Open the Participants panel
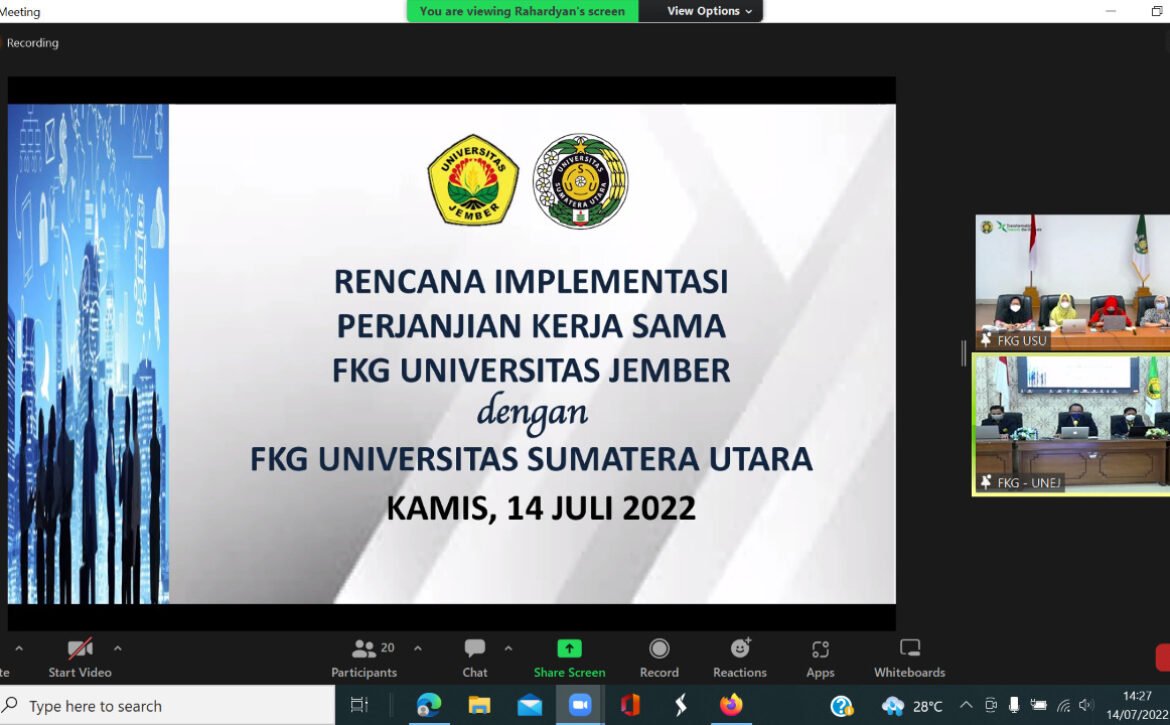Screen dimensions: 1170x725 364,658
